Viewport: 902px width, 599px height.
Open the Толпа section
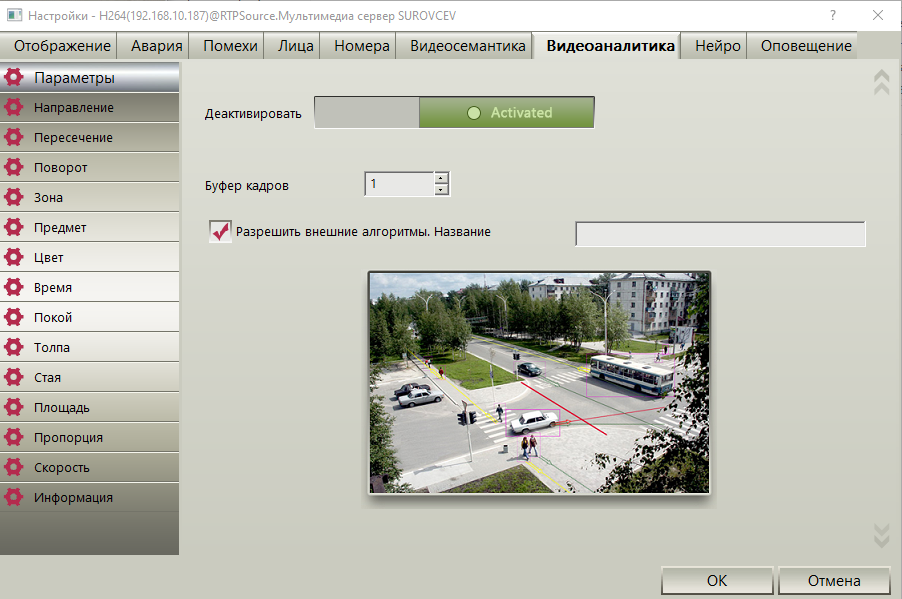(x=90, y=346)
